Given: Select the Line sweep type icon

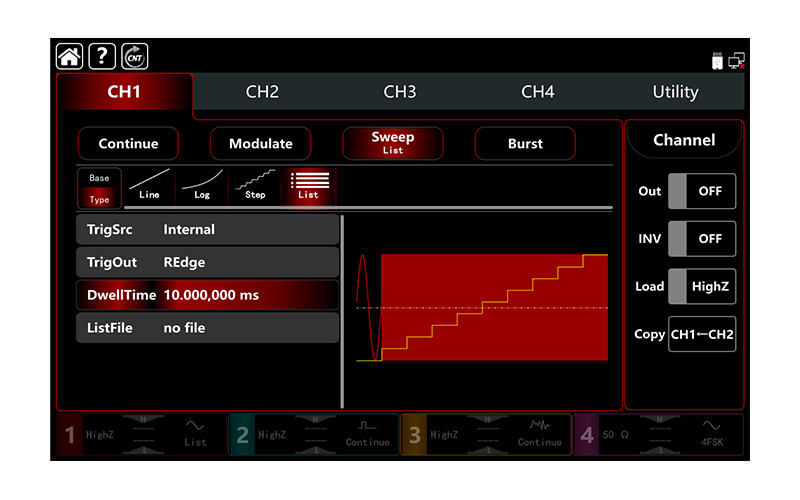Looking at the screenshot, I should click(149, 186).
